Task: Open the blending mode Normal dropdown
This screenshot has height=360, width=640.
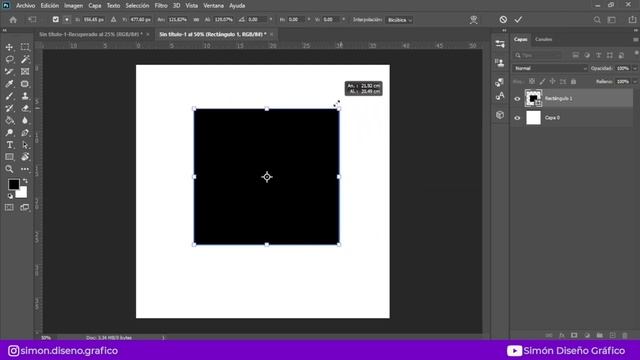Action: pyautogui.click(x=550, y=69)
